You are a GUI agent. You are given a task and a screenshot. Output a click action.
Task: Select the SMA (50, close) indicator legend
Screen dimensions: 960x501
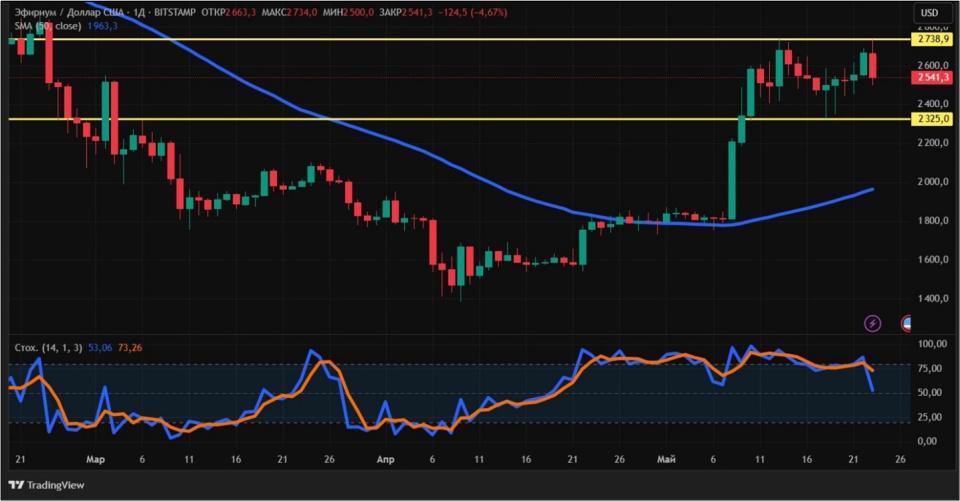click(48, 26)
